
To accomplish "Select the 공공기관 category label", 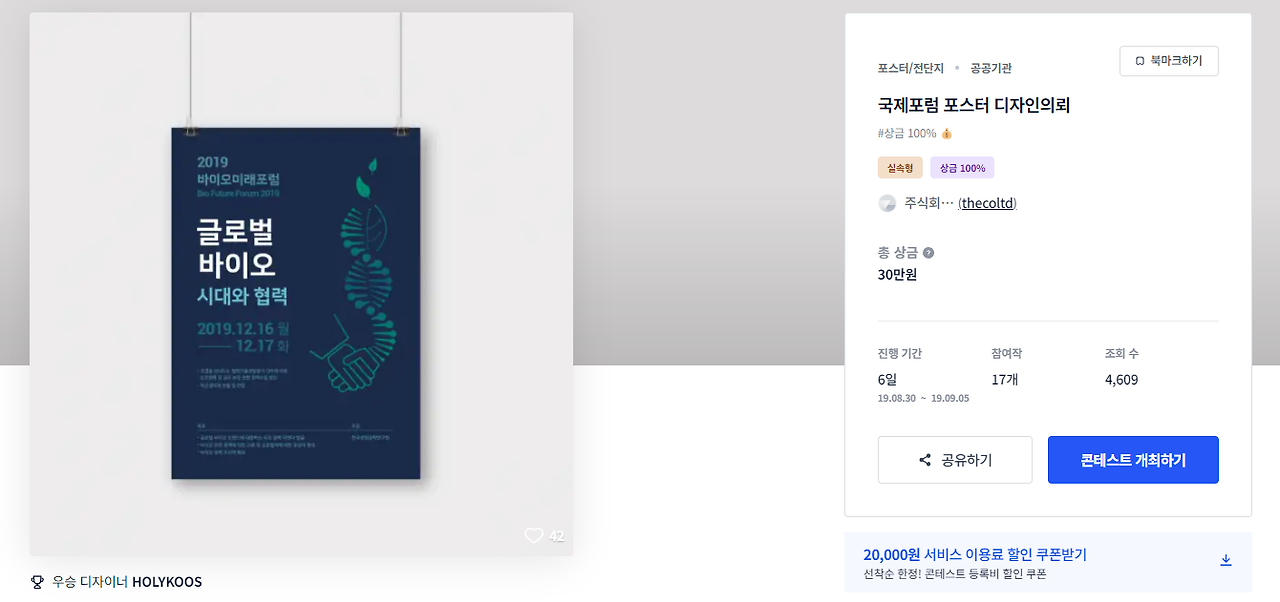I will coord(991,68).
